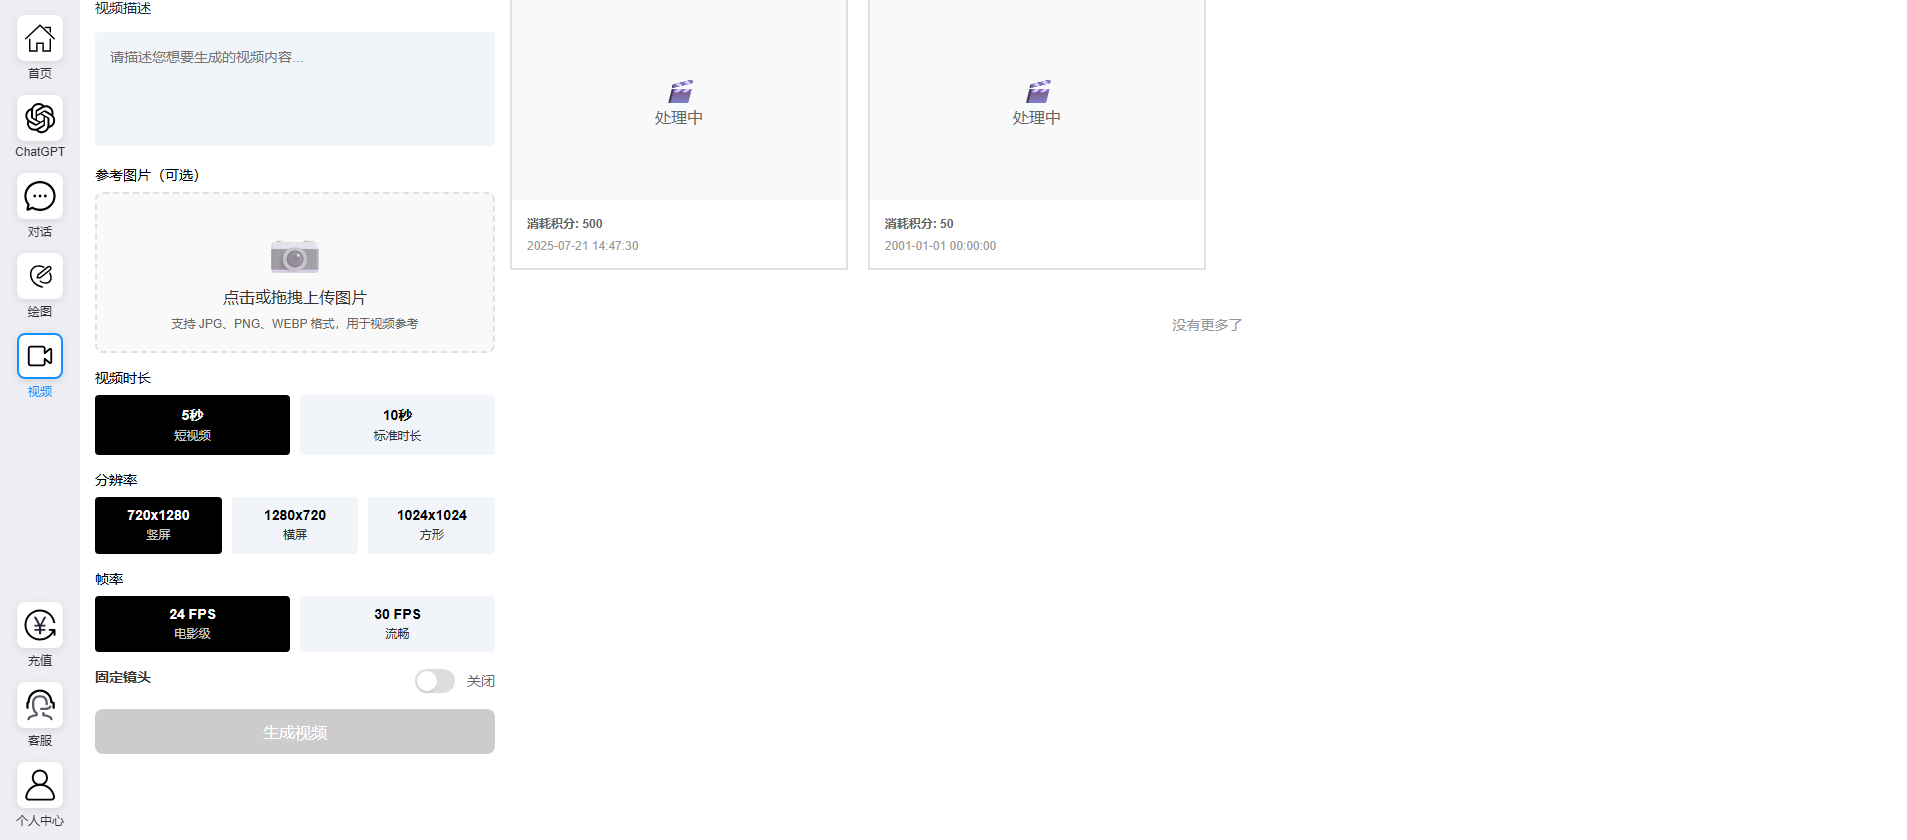Screen dimensions: 1907x840
Task: Select 10秒 standard duration option
Action: click(397, 425)
